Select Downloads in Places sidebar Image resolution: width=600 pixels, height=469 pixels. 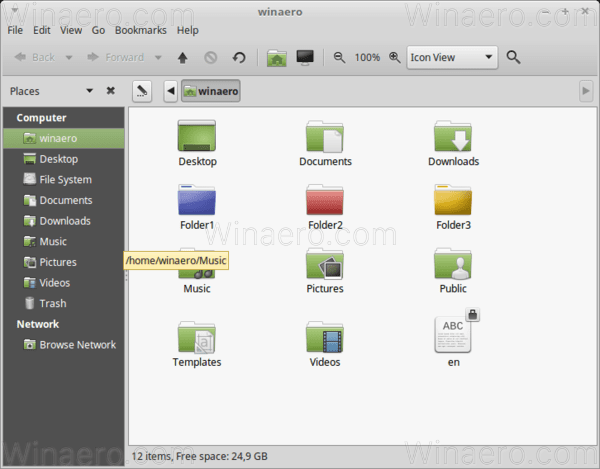[x=64, y=221]
